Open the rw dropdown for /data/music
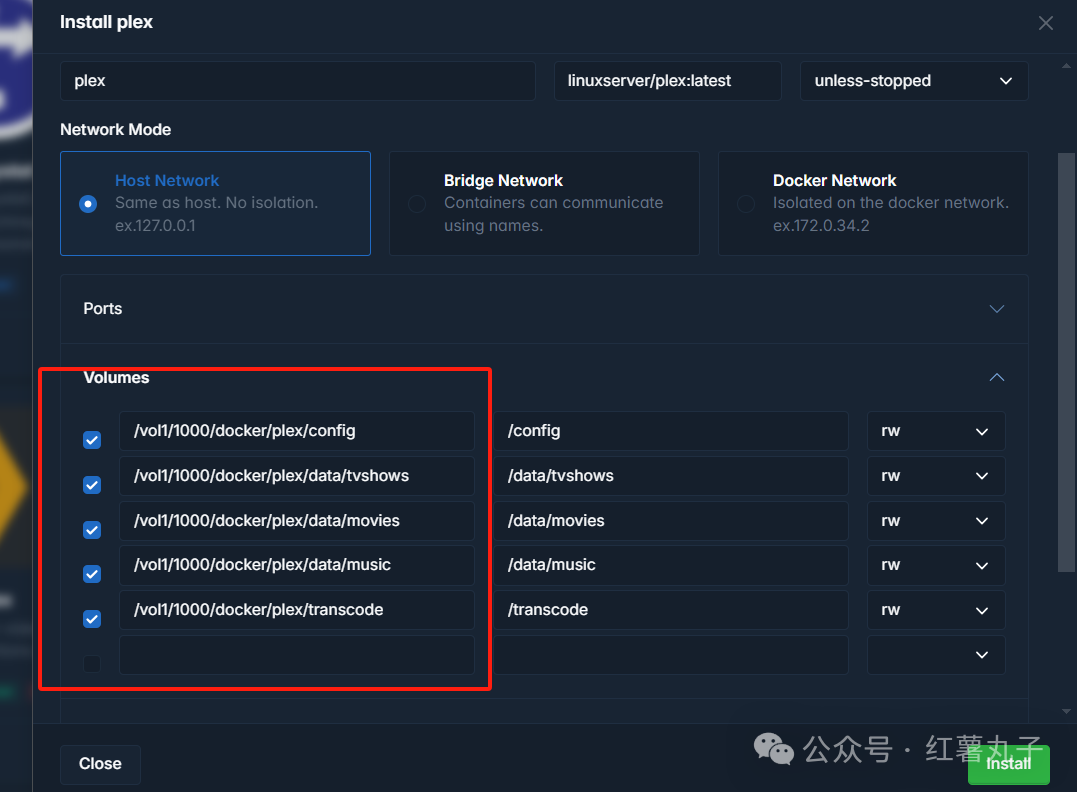This screenshot has height=792, width=1077. coord(936,565)
